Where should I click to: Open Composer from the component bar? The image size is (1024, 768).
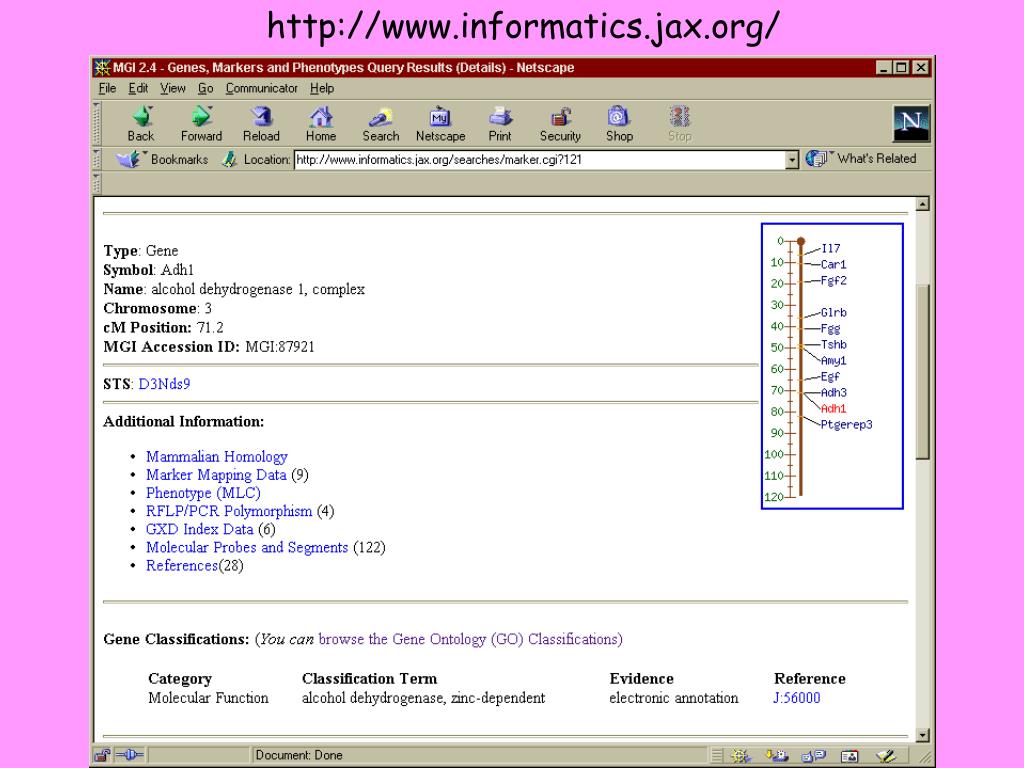pos(886,756)
